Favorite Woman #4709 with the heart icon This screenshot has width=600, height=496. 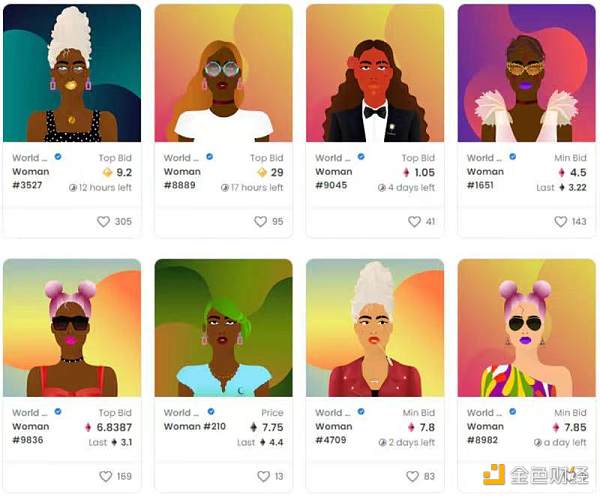412,476
